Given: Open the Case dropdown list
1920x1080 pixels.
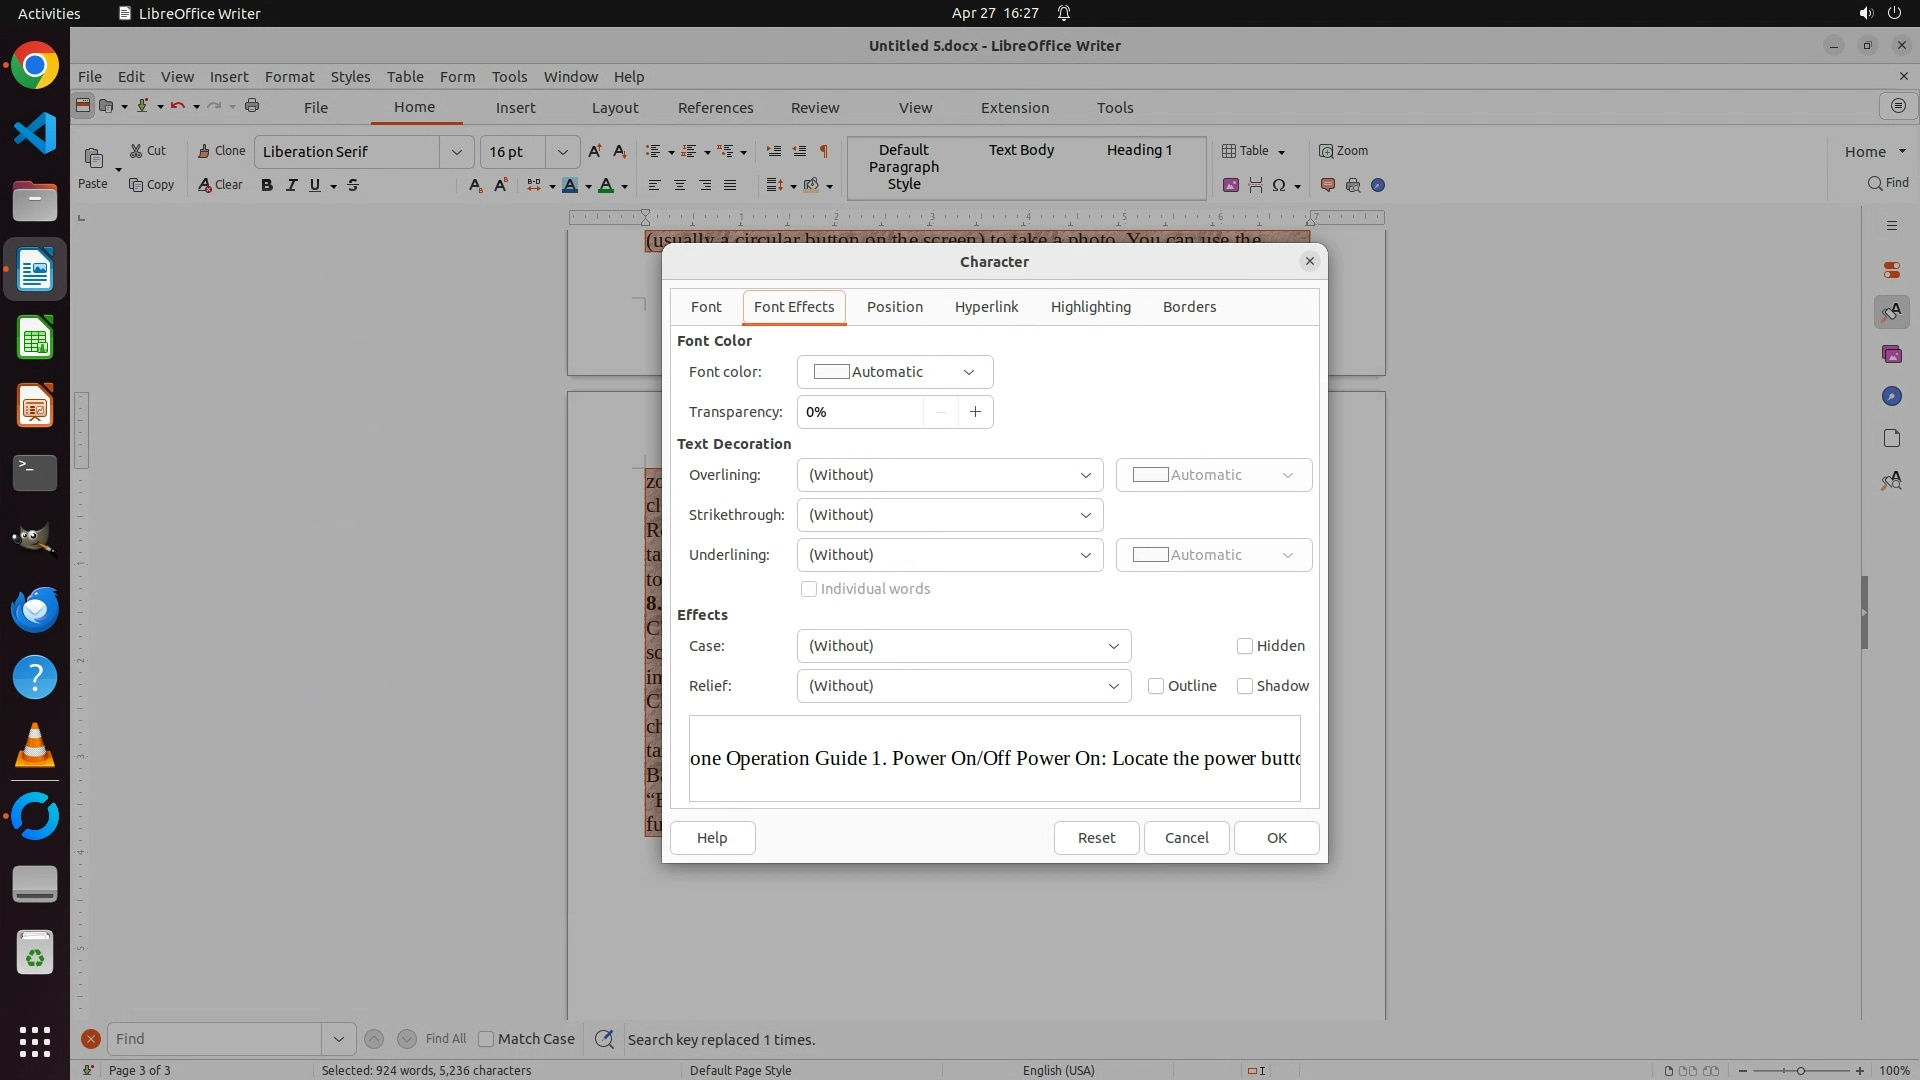Looking at the screenshot, I should tap(963, 646).
